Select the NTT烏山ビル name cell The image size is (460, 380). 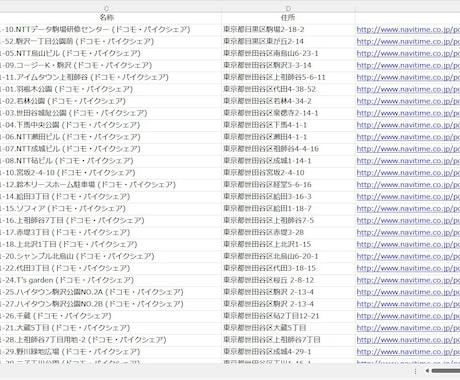click(x=111, y=54)
